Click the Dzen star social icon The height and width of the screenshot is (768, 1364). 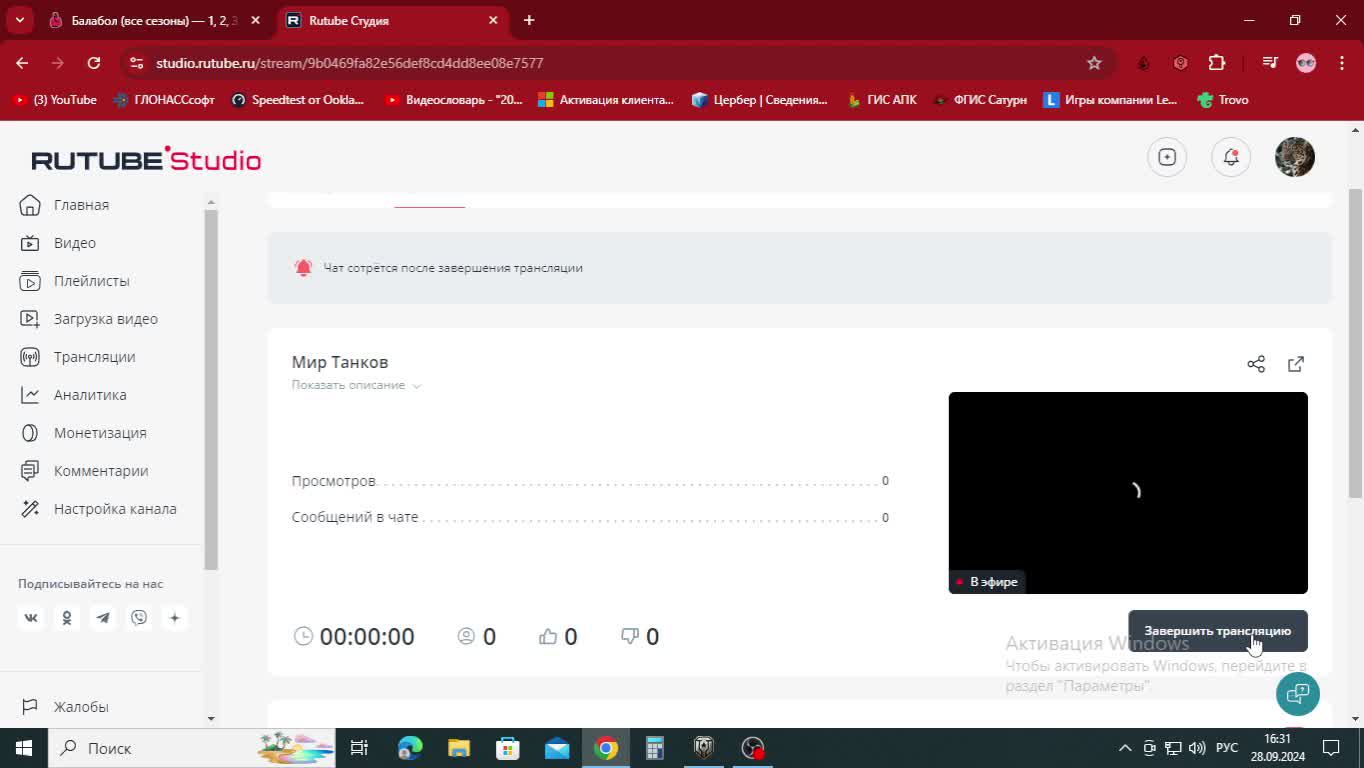(175, 618)
